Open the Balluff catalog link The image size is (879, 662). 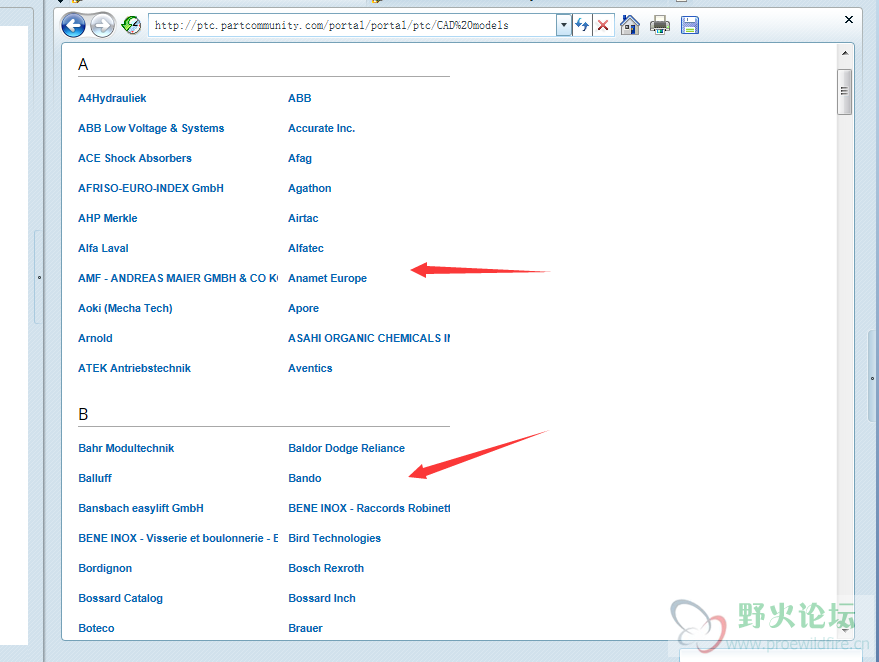pyautogui.click(x=95, y=478)
